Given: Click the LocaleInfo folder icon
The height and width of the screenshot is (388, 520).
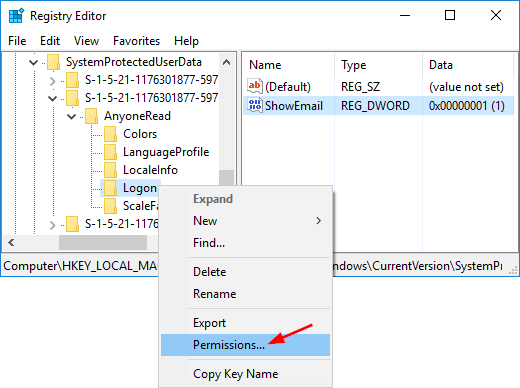Looking at the screenshot, I should click(110, 170).
